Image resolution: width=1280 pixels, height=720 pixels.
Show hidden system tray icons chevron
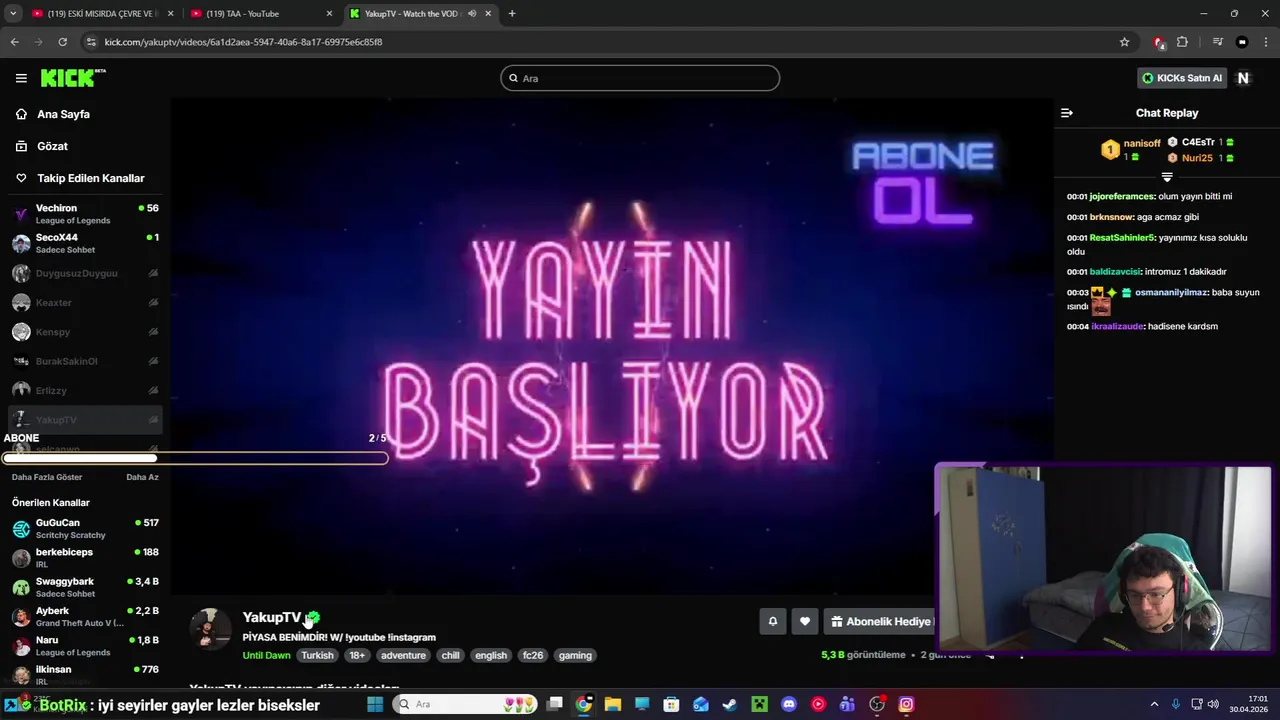point(1154,704)
